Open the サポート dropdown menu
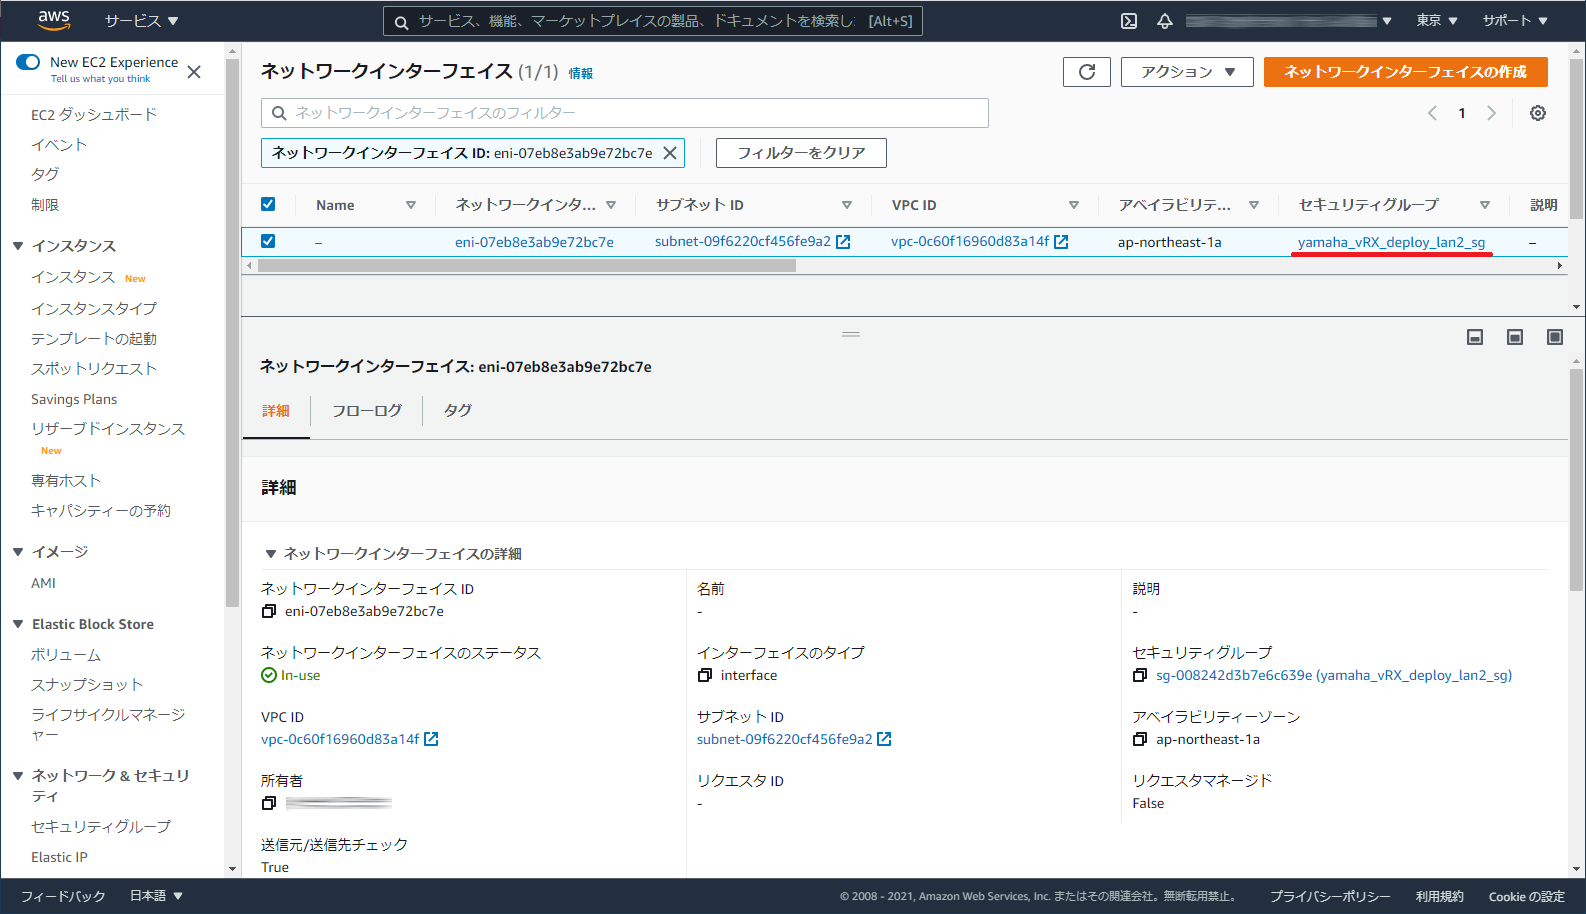Screen dimensions: 1586x914 click(1515, 21)
